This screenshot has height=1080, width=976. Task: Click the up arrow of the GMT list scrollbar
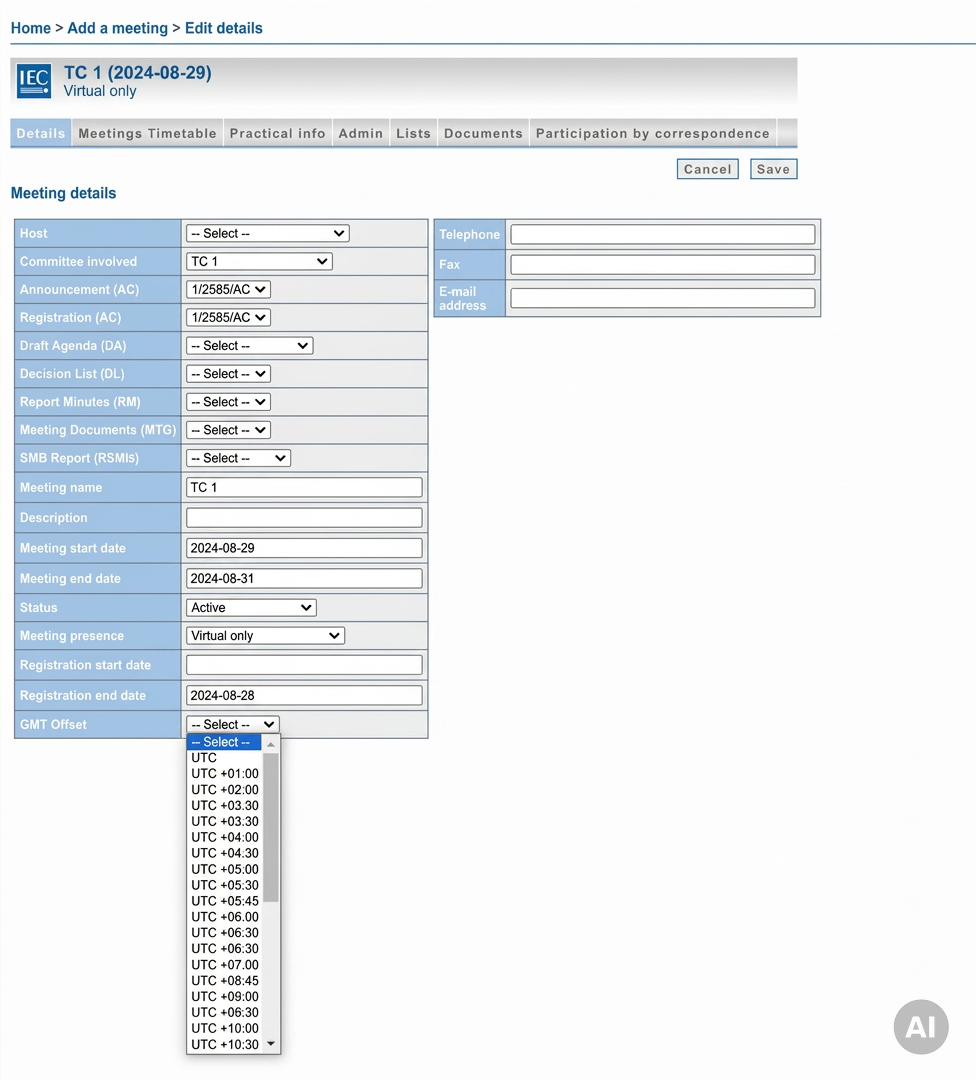tap(271, 744)
